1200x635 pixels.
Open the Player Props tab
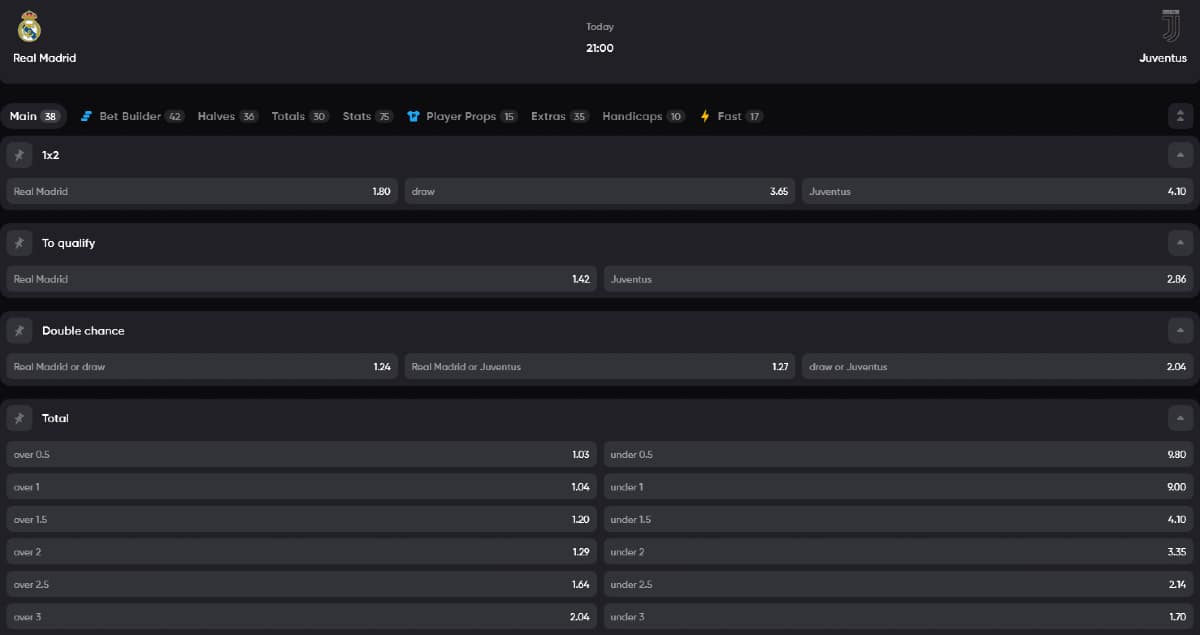tap(462, 116)
